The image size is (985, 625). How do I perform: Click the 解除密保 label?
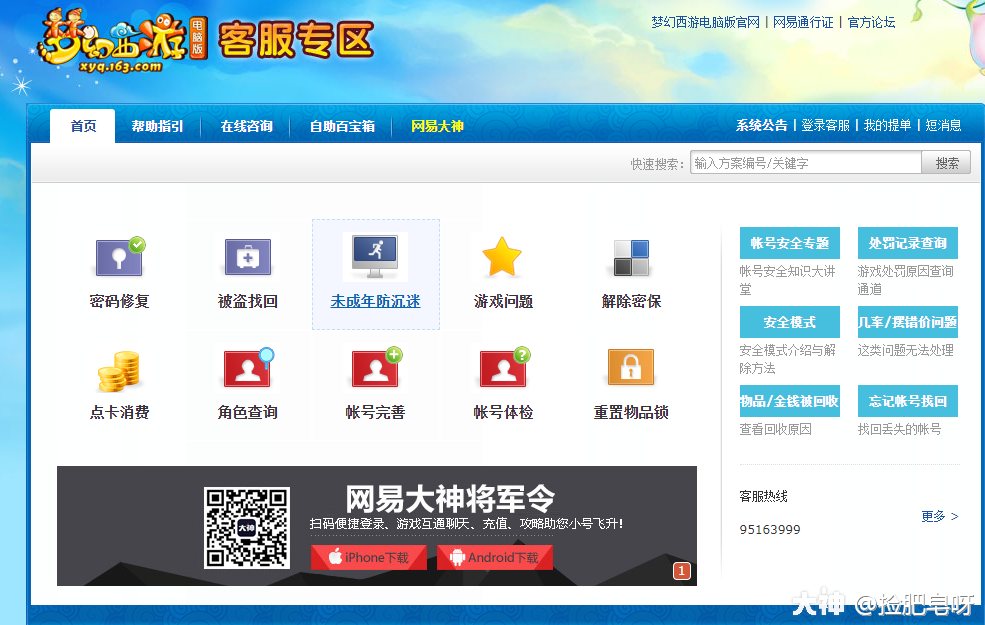pyautogui.click(x=631, y=302)
